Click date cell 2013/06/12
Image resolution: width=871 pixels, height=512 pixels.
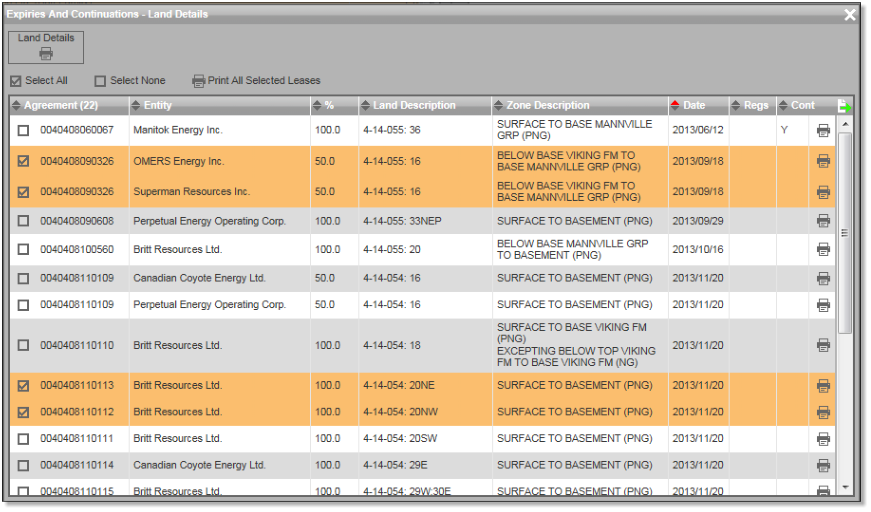pyautogui.click(x=698, y=130)
